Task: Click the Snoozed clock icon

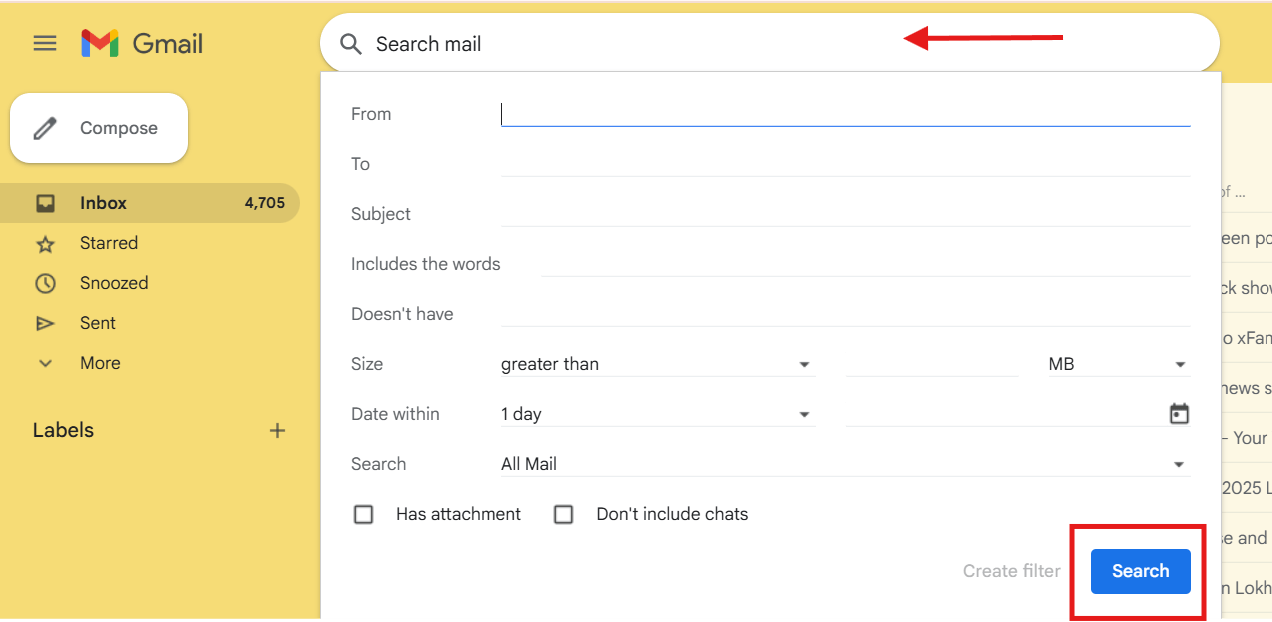Action: (45, 283)
